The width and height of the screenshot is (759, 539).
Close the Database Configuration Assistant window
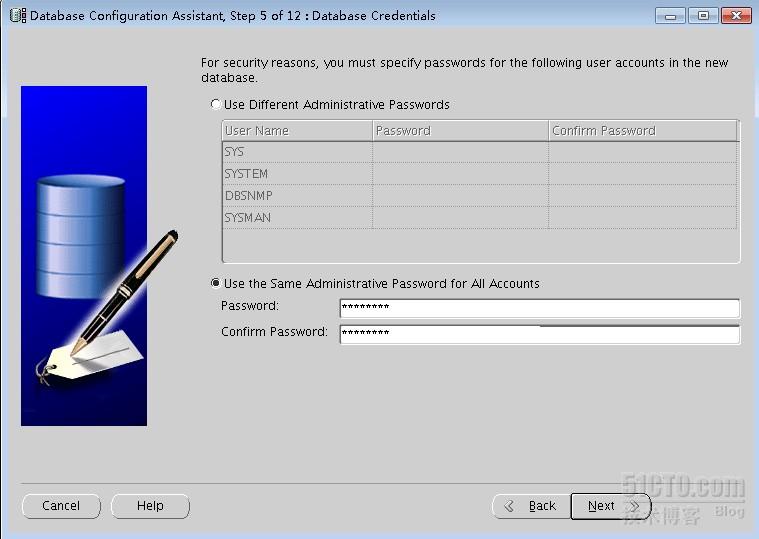click(736, 16)
